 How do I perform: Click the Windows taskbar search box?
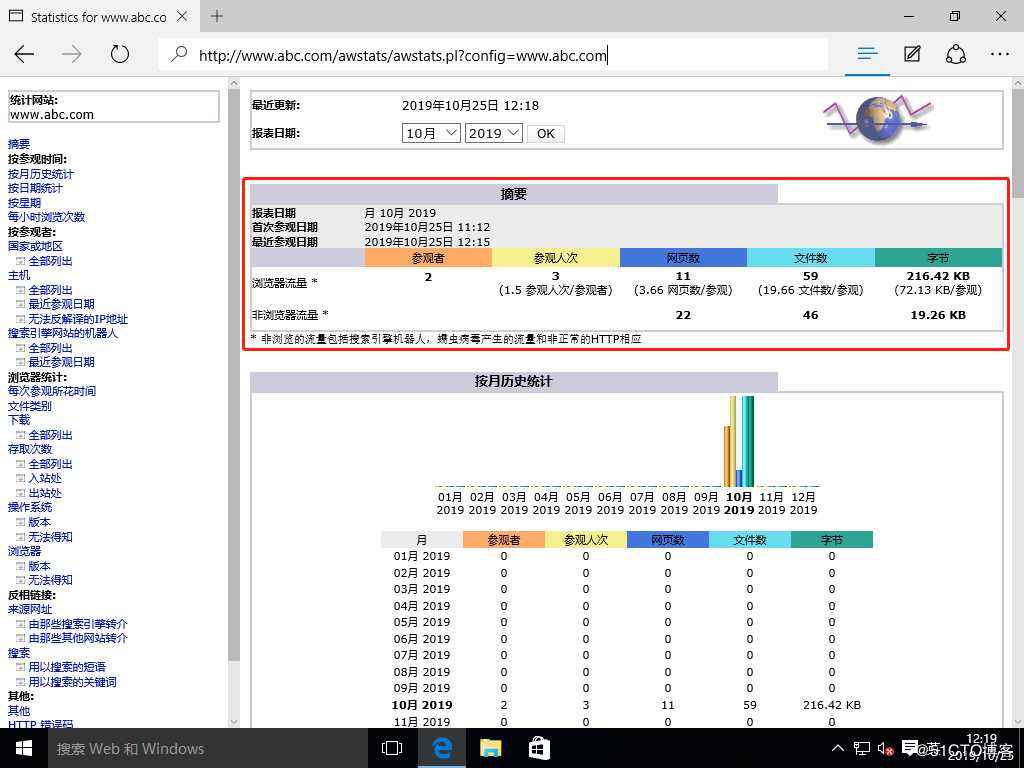(200, 748)
